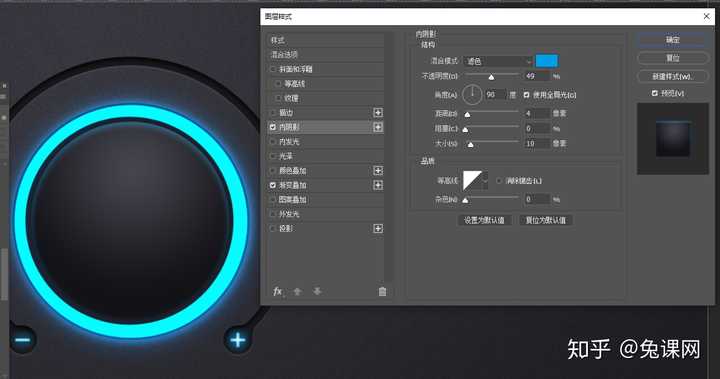Toggle Anti-aliased (消除锯齿) option

499,181
